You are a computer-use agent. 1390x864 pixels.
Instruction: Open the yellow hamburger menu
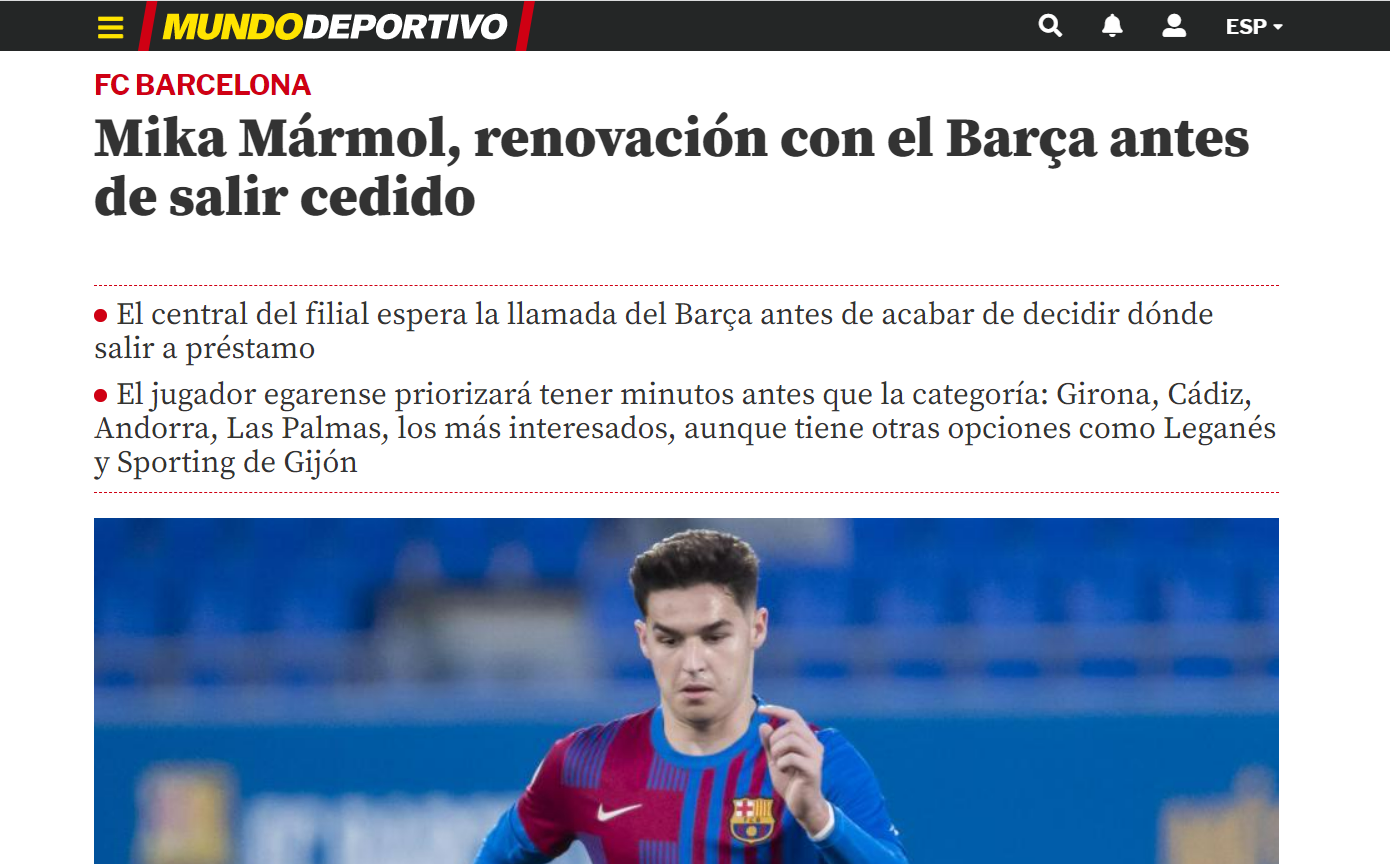[111, 27]
